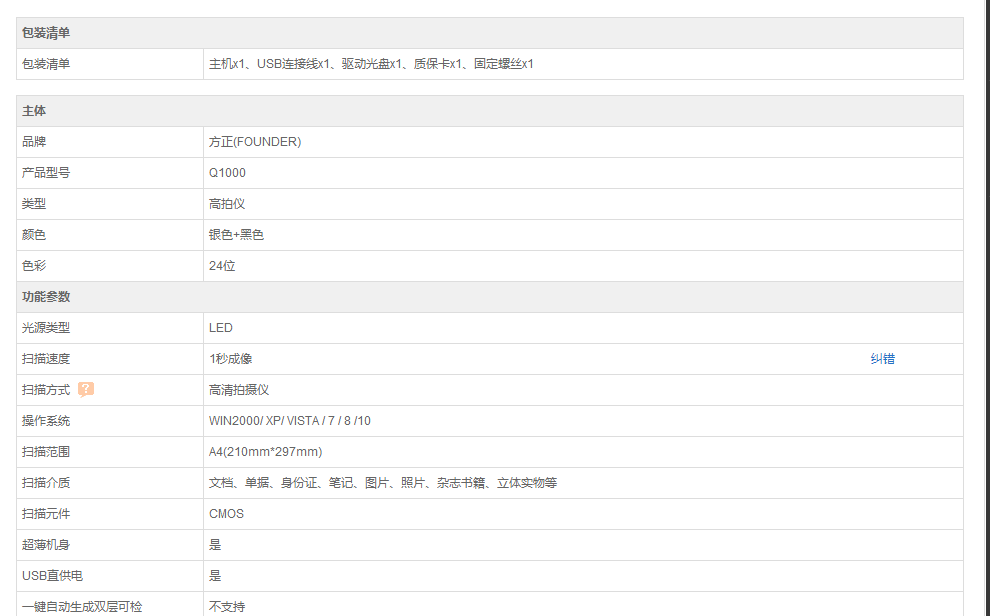This screenshot has height=616, width=990.
Task: Click the 主机x1、USB连接线x1 package contents value
Action: click(371, 64)
